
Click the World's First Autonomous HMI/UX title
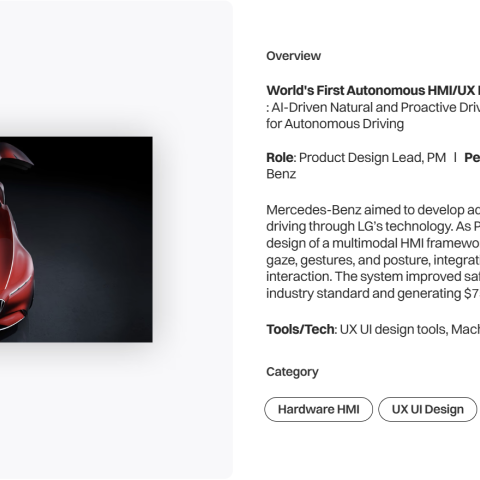373,91
